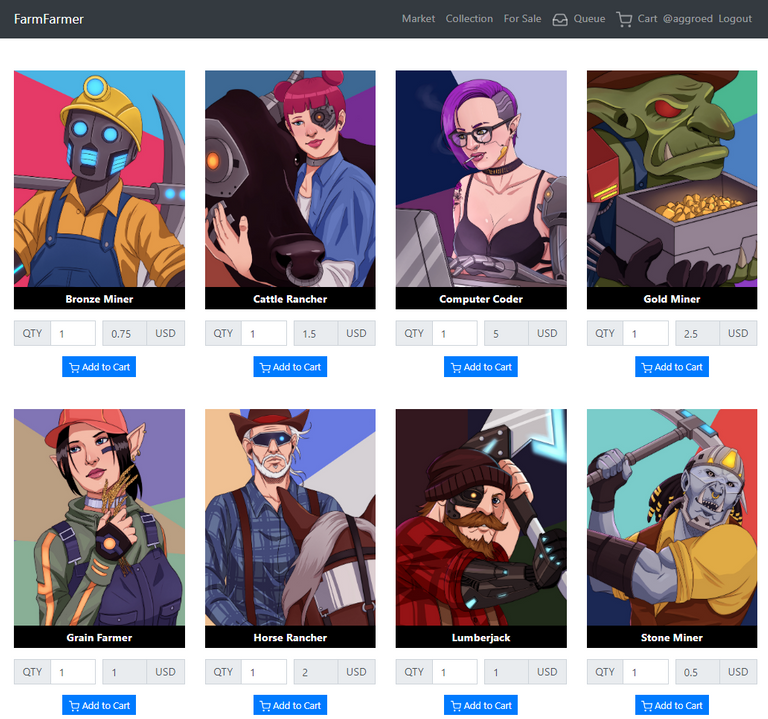Image resolution: width=768 pixels, height=719 pixels.
Task: Focus the Lumberjack quantity field
Action: click(x=455, y=672)
